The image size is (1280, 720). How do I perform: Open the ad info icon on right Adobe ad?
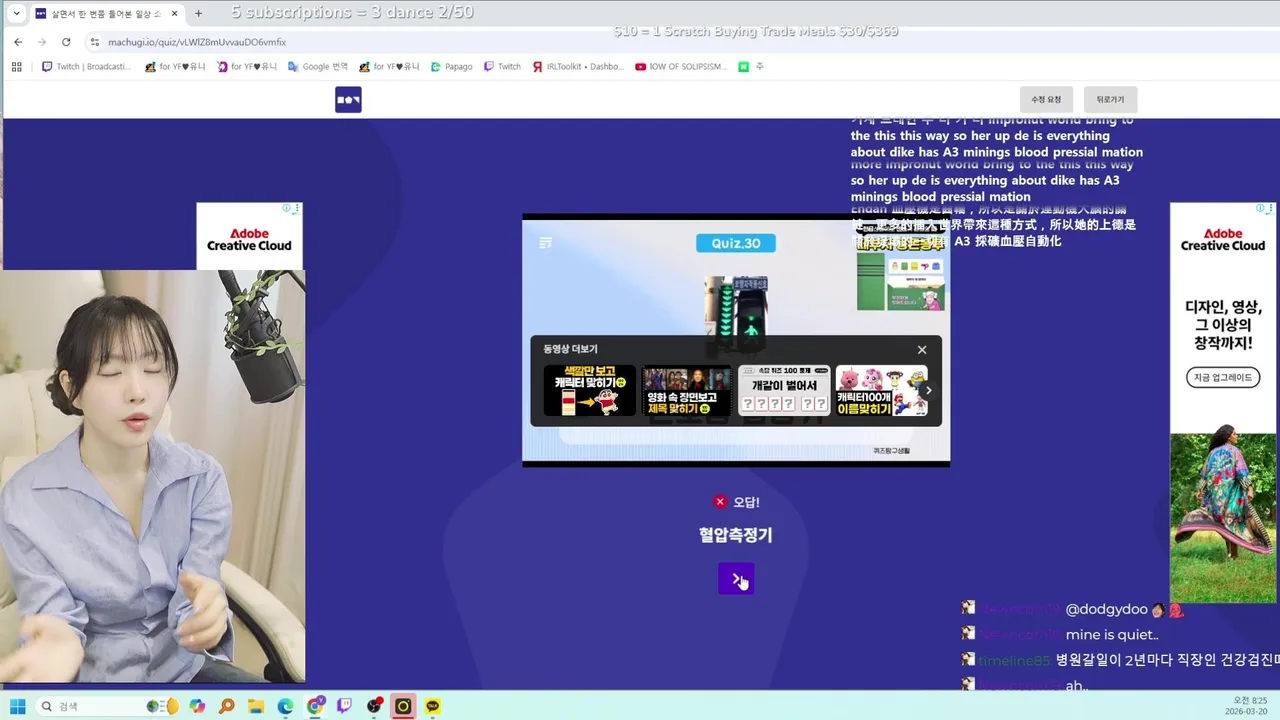point(1260,208)
